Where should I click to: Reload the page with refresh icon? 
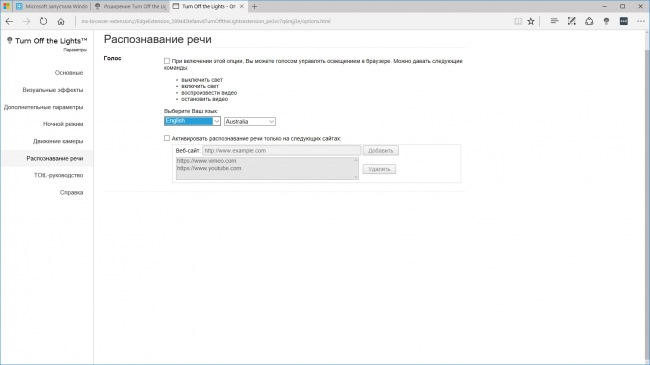(x=44, y=21)
